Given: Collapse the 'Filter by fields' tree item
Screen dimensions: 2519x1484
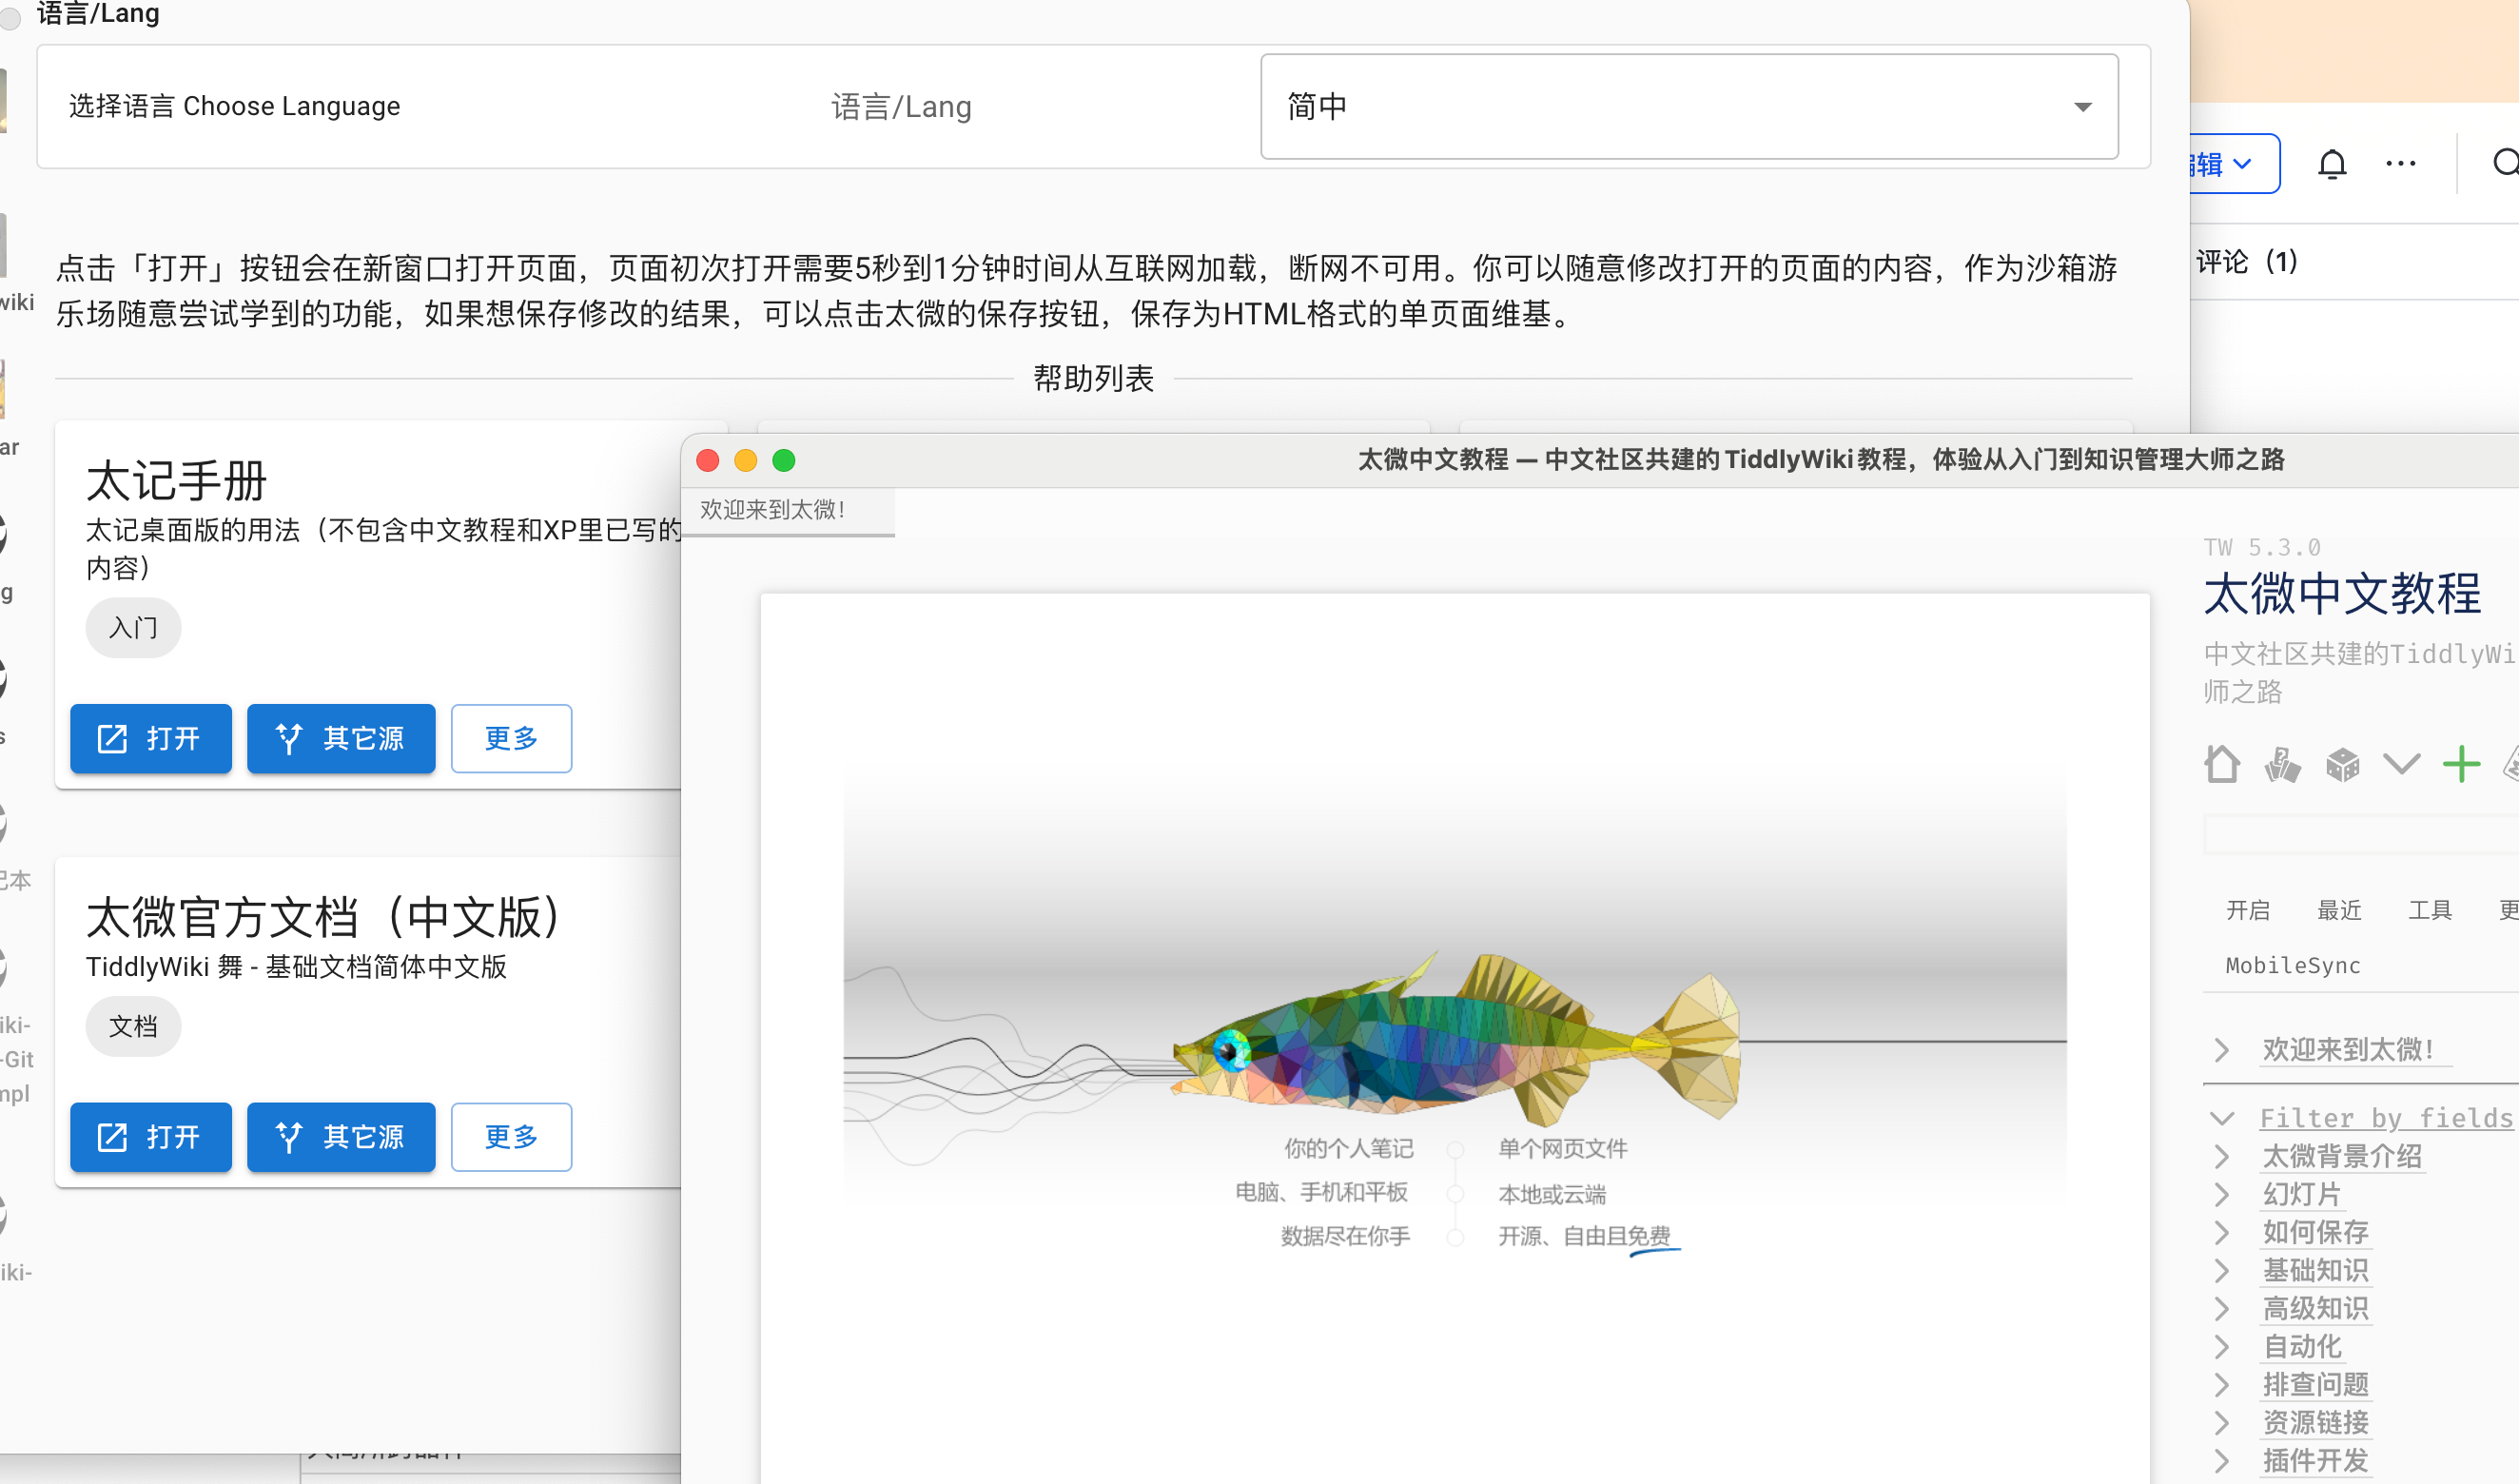Looking at the screenshot, I should (2221, 1118).
